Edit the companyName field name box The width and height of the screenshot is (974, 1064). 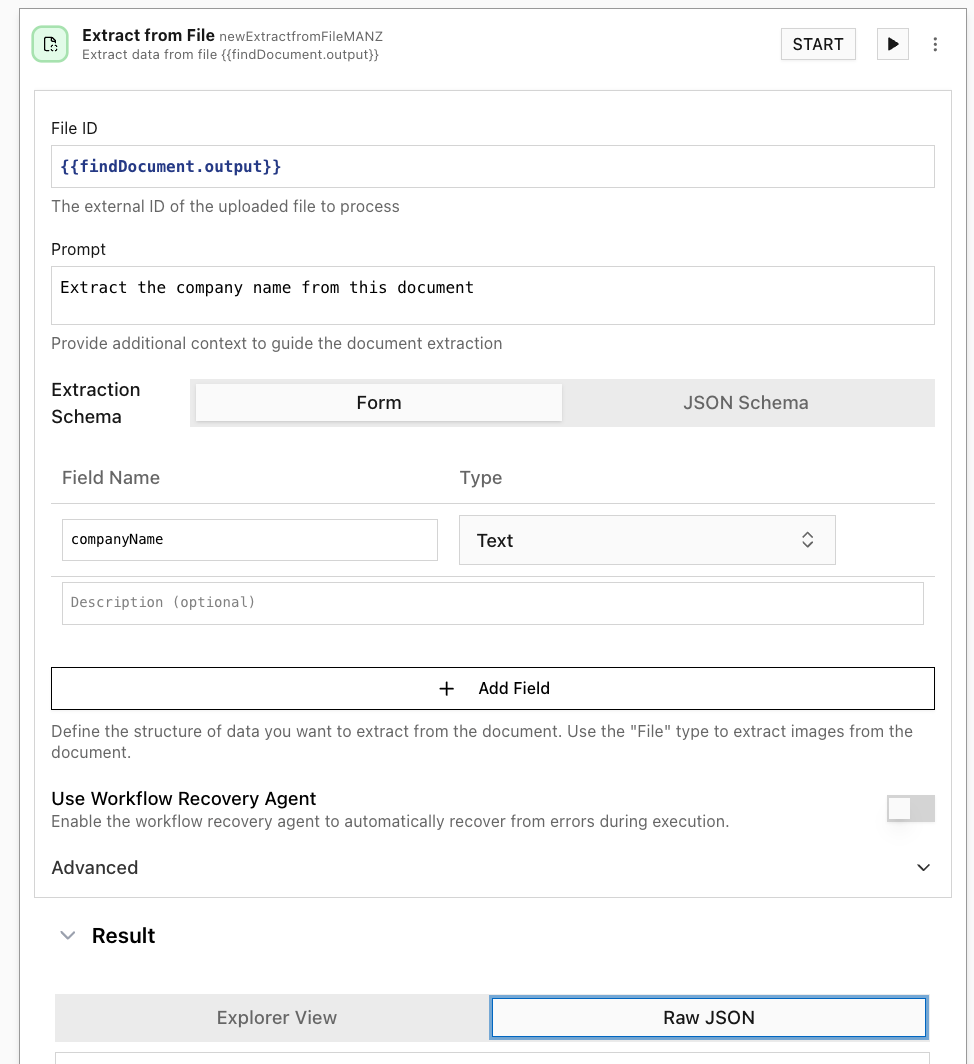250,539
